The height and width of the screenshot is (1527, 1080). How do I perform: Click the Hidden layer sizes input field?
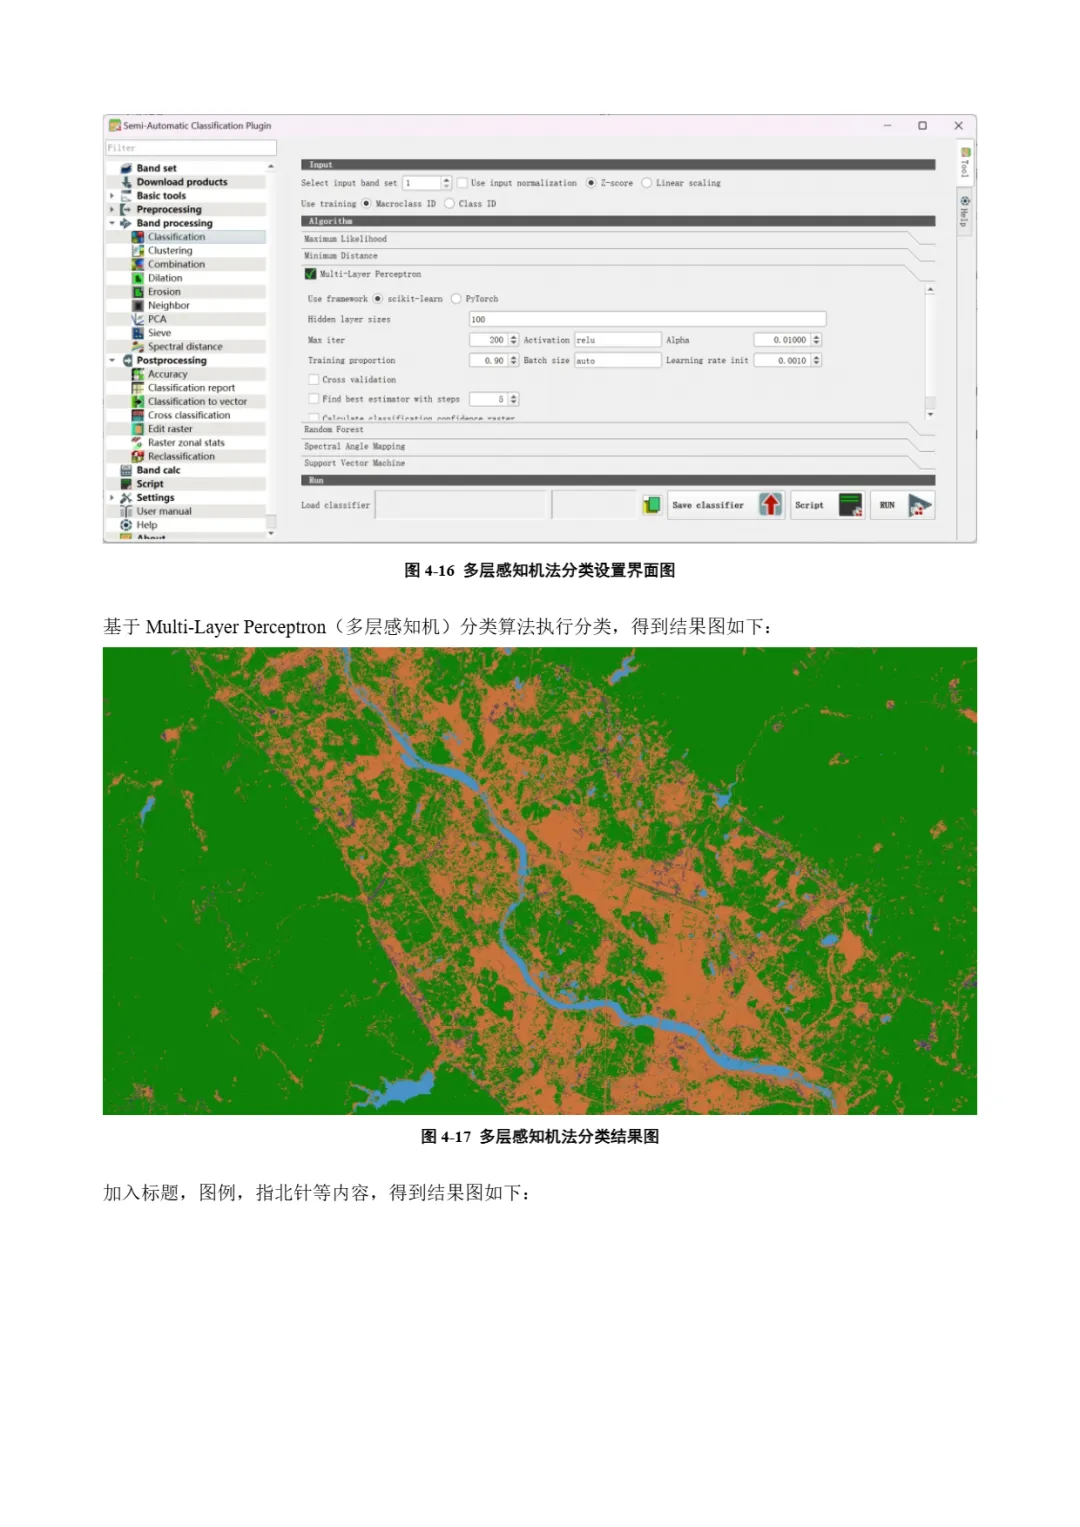648,320
